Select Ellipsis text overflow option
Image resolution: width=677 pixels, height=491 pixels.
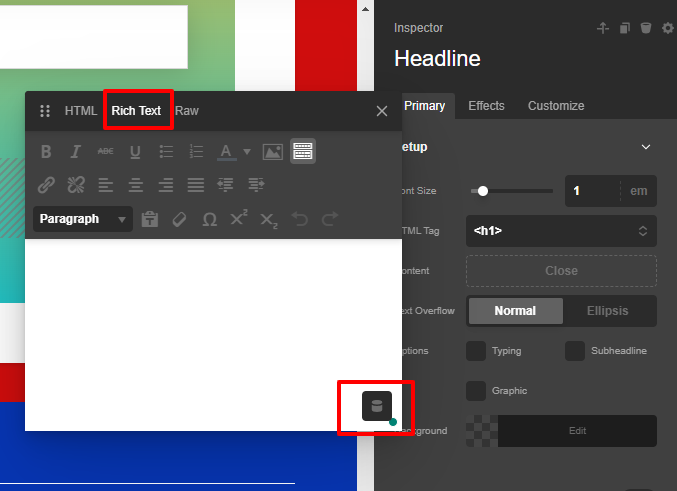(x=608, y=311)
